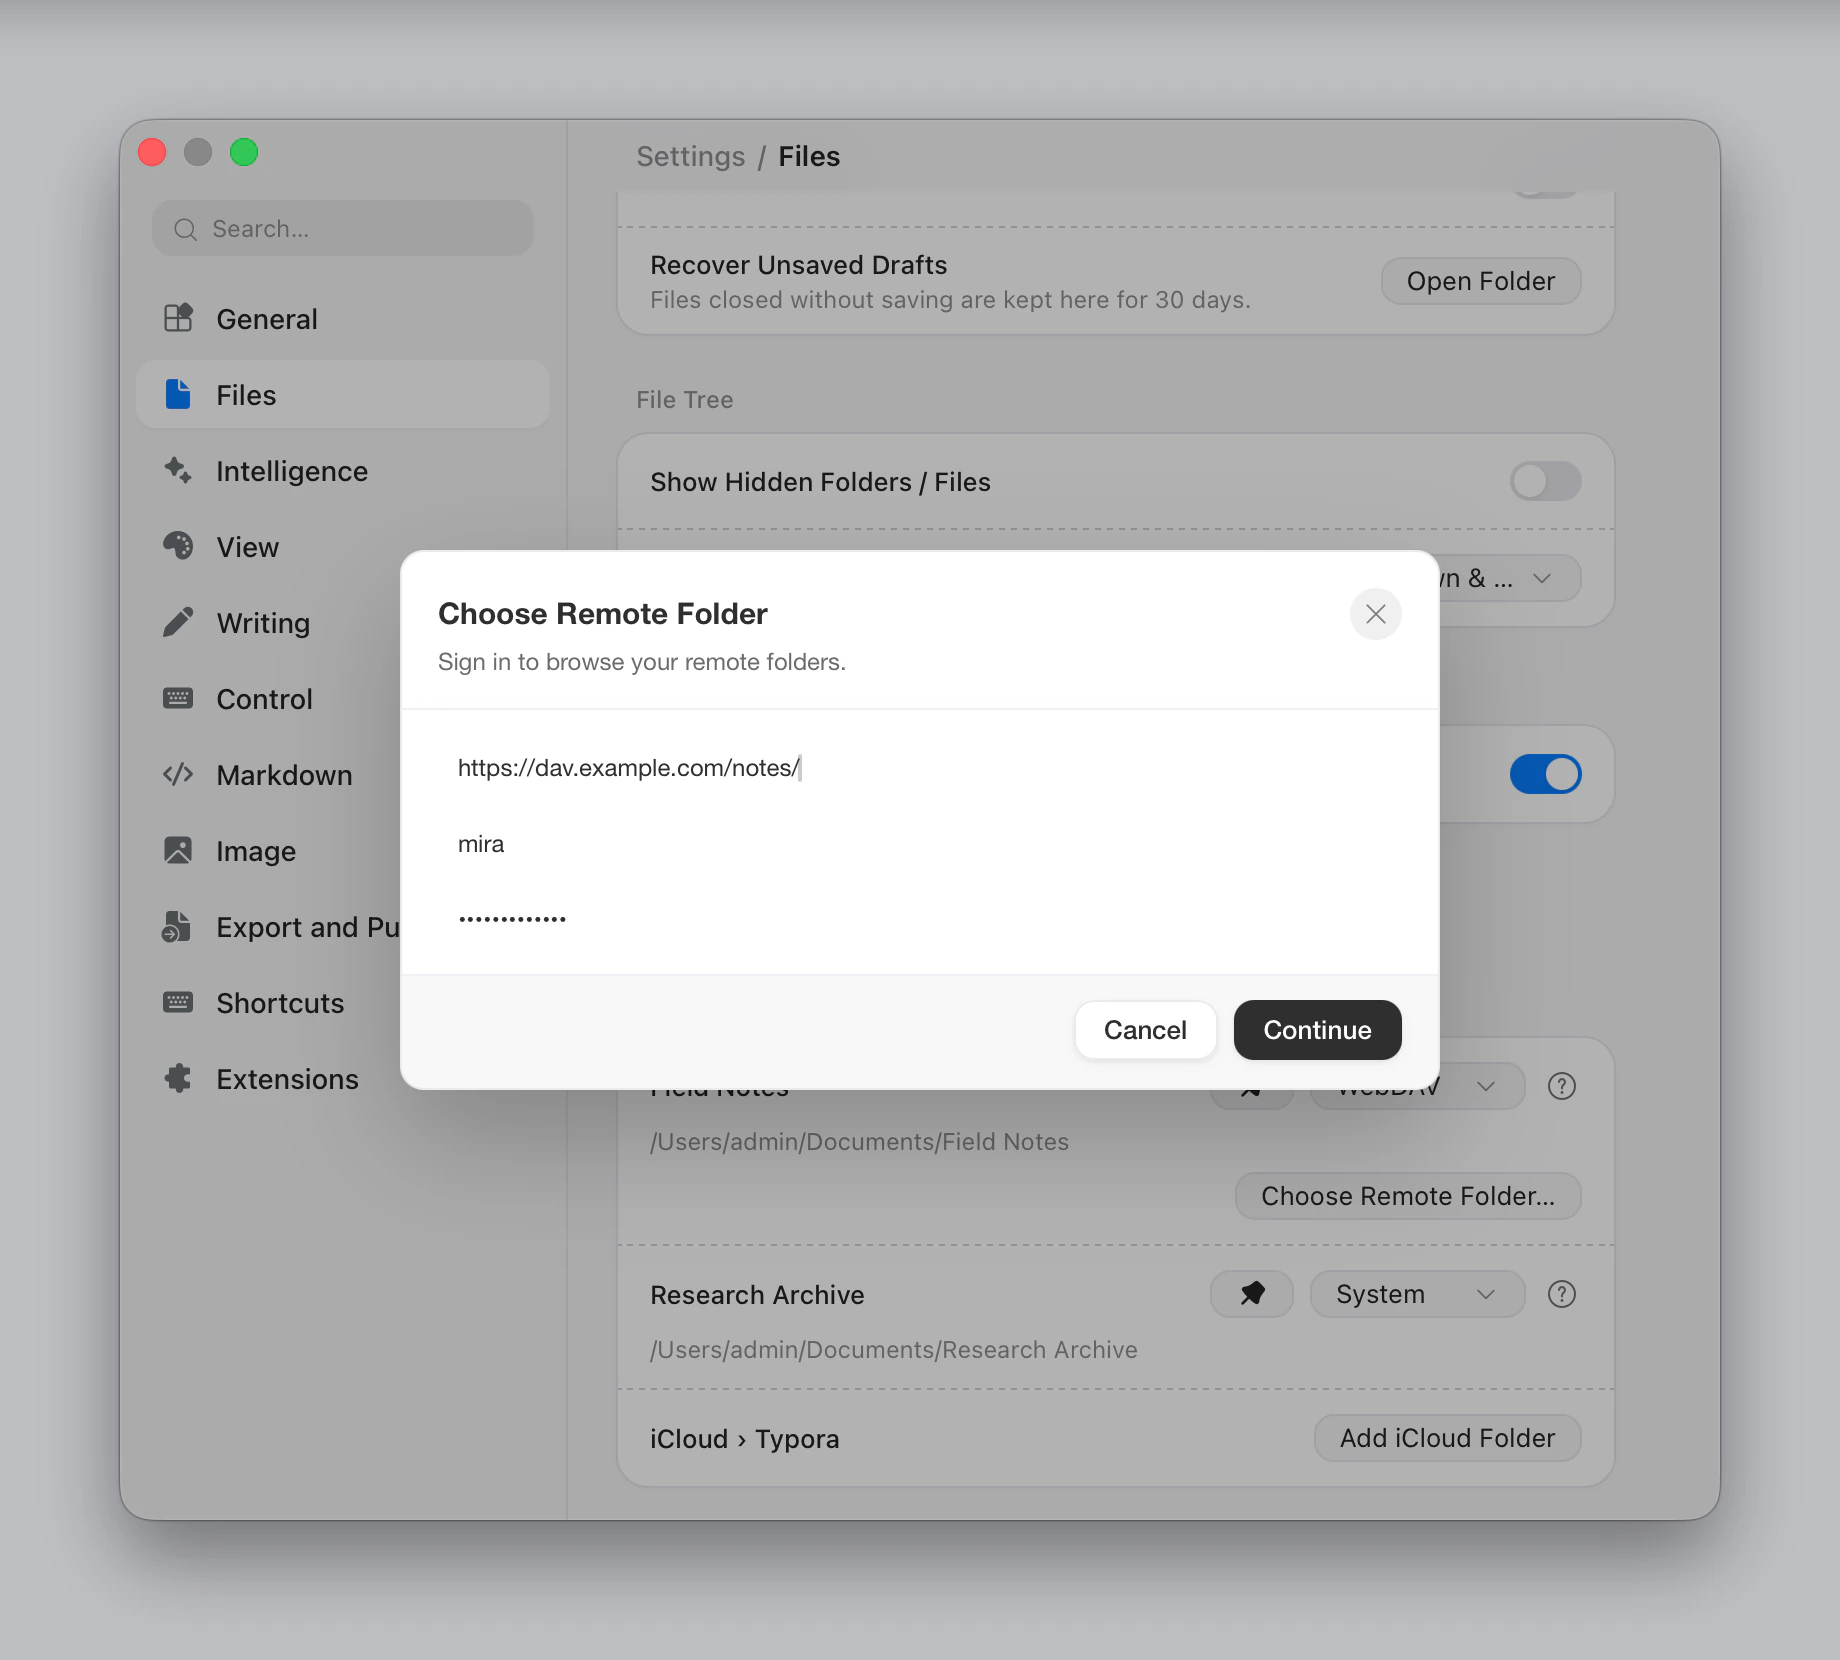Close the Choose Remote Folder dialog
This screenshot has height=1660, width=1840.
[x=1376, y=614]
